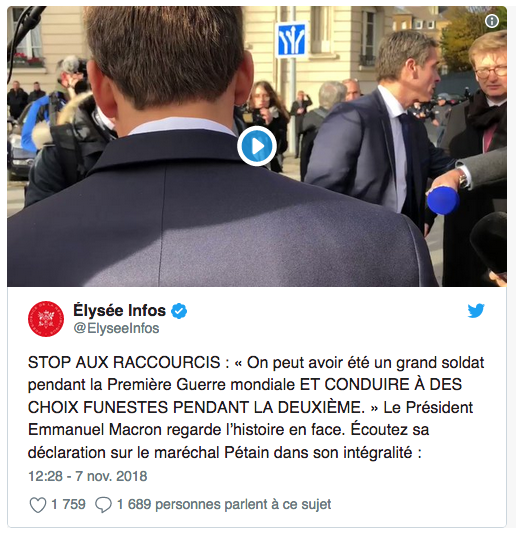Screen dimensions: 516x535
Task: Click "STOP AUX RACCOURCIS" tweet heading text
Action: [x=124, y=362]
